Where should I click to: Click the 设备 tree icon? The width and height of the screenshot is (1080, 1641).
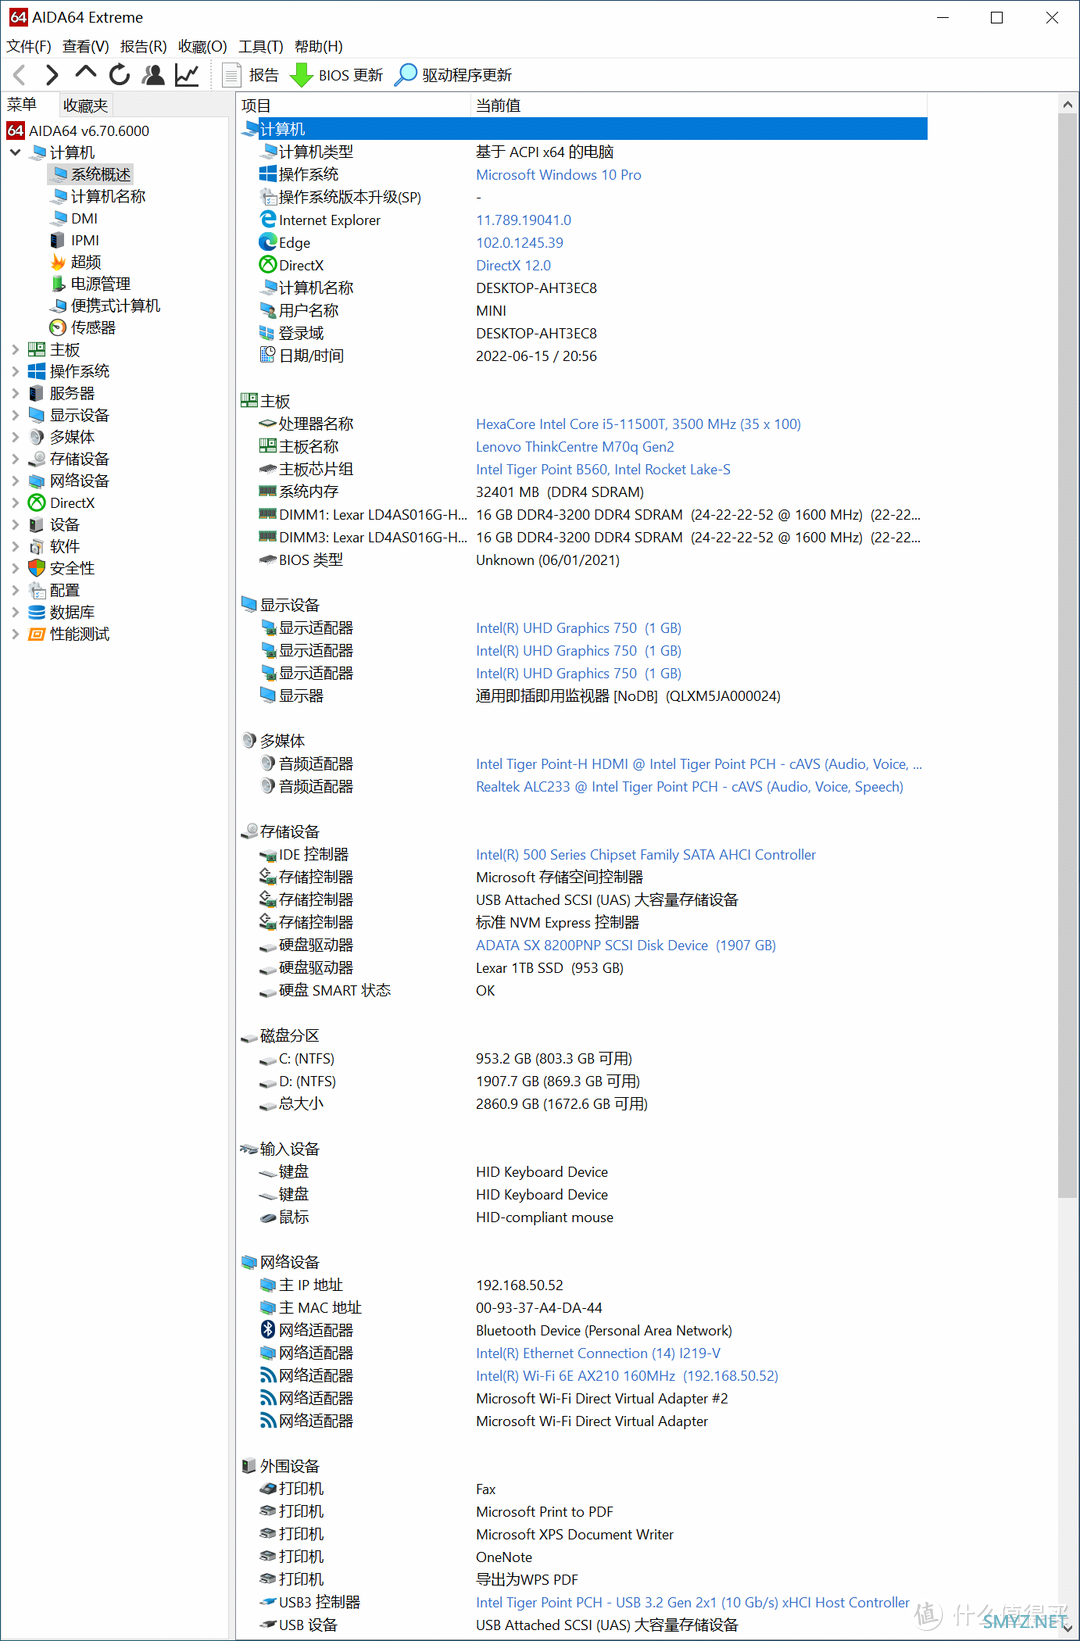point(37,524)
